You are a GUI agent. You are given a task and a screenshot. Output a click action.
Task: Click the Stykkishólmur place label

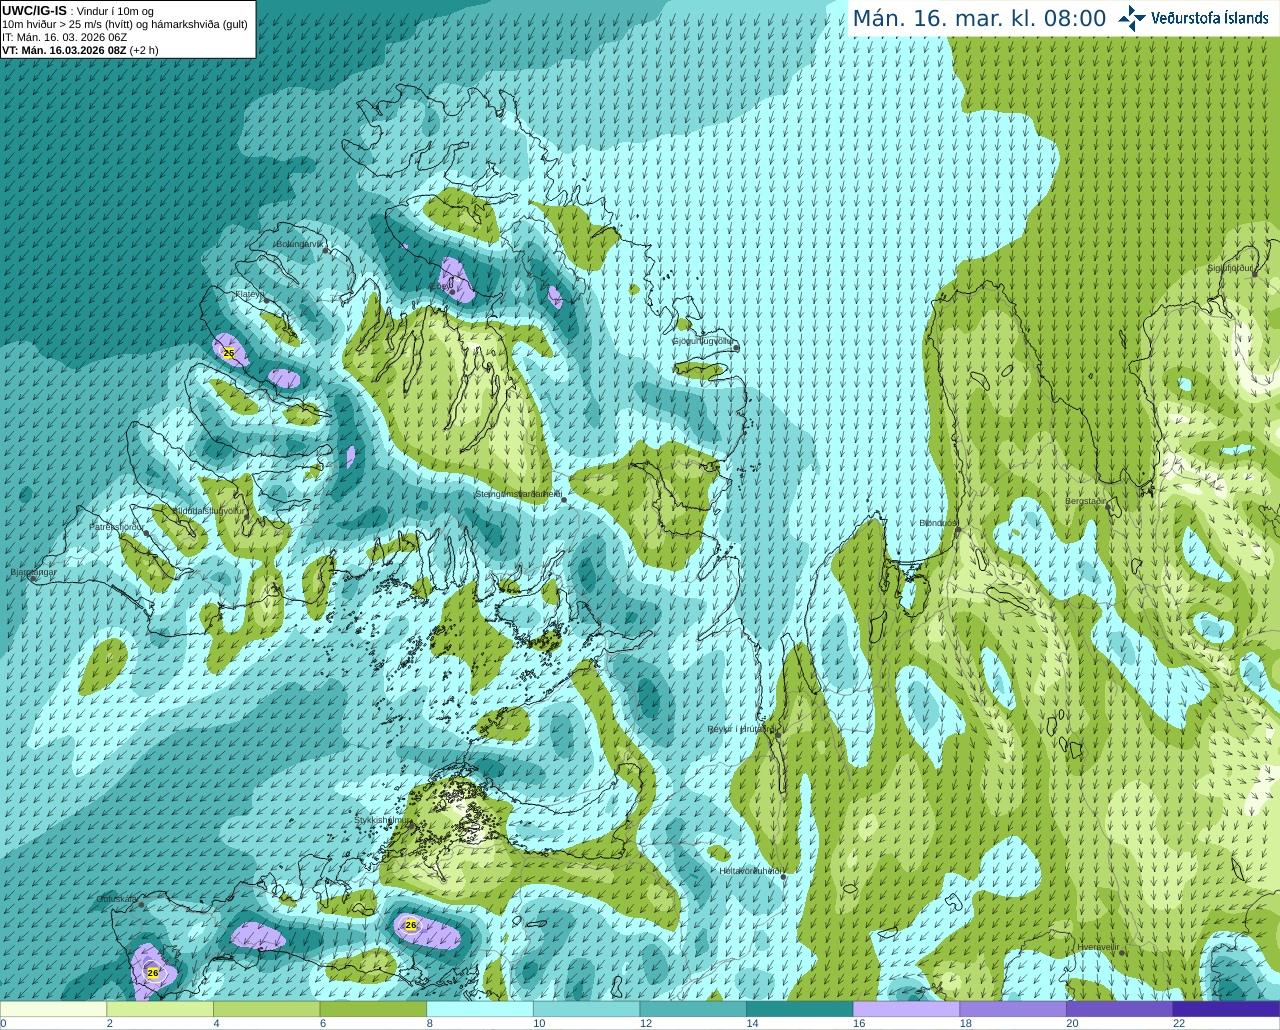[x=383, y=820]
